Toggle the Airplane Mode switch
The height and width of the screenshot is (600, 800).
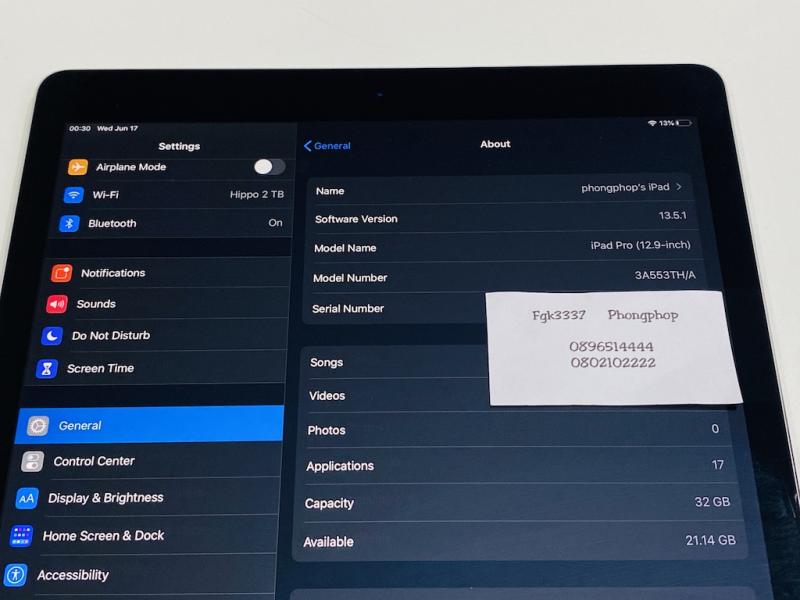[269, 166]
